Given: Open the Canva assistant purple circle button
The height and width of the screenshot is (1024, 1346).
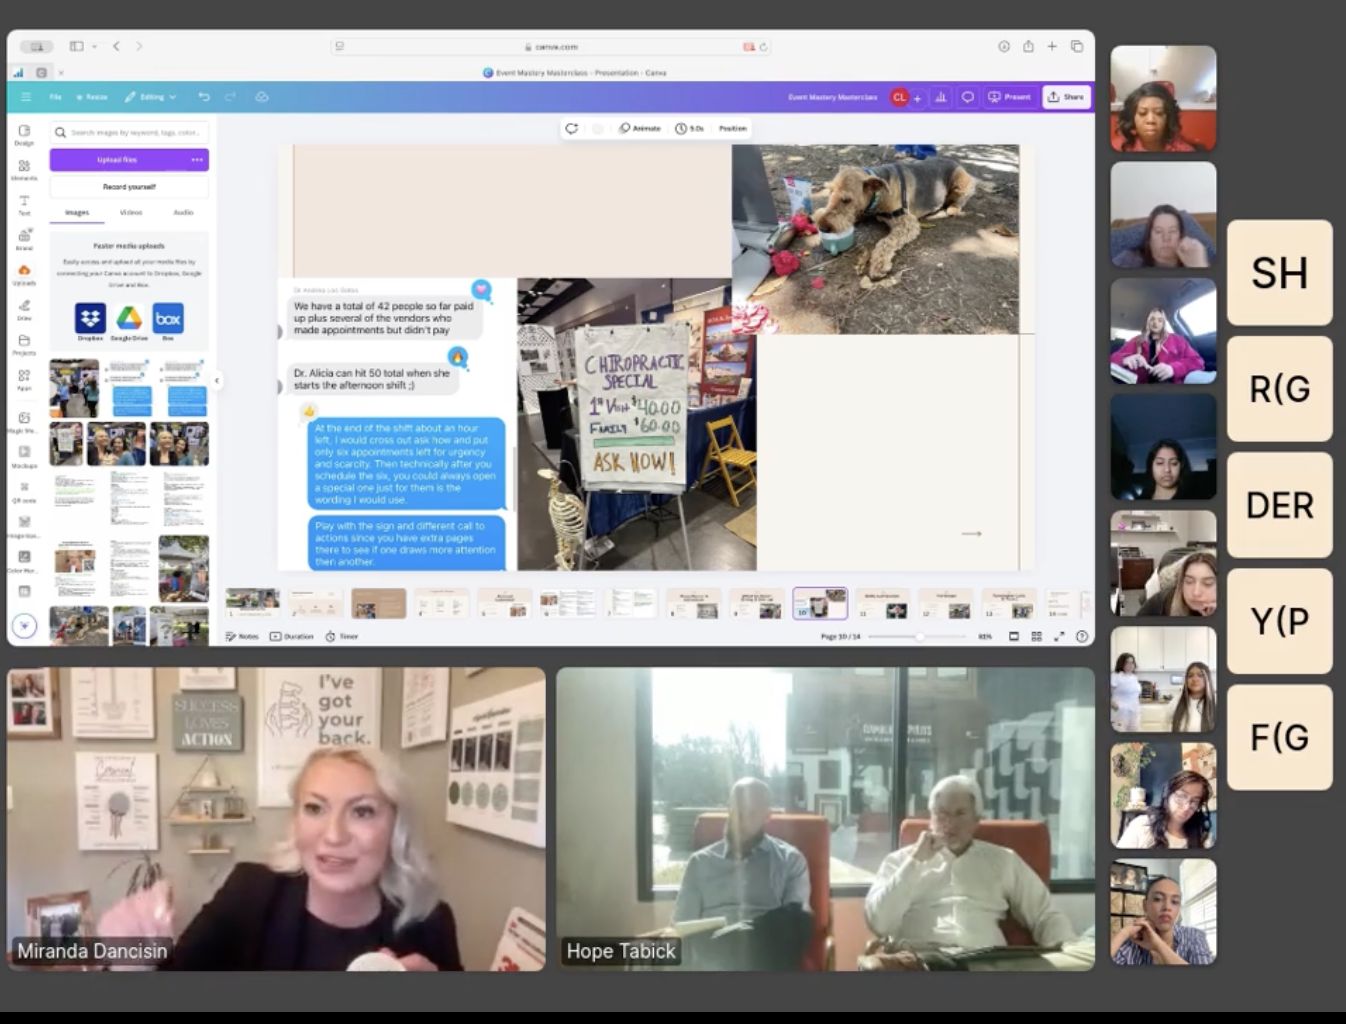Looking at the screenshot, I should (x=25, y=626).
